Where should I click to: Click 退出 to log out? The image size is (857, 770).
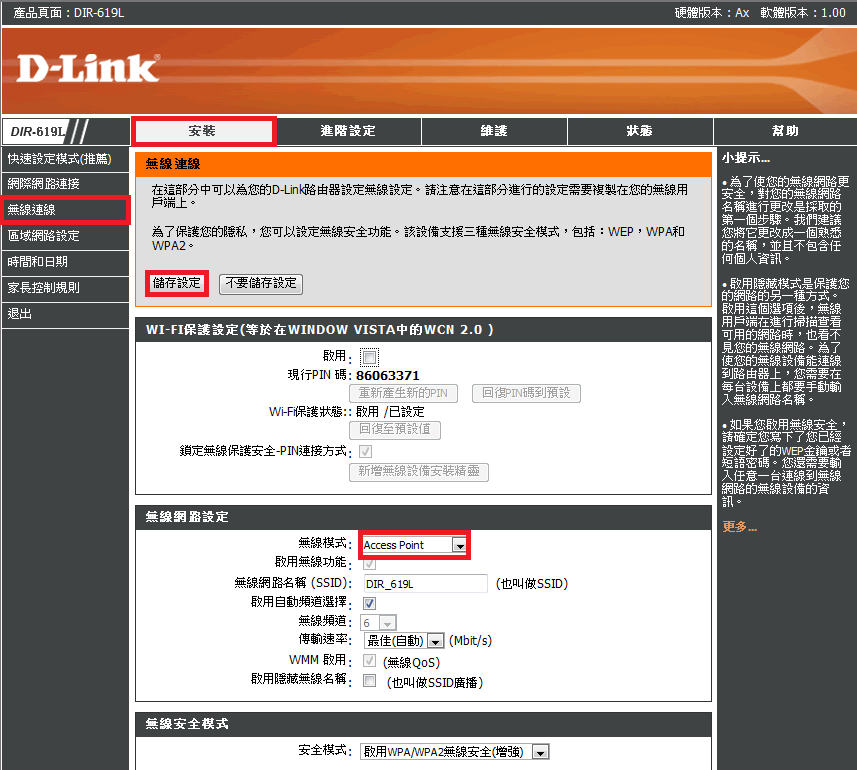coord(65,314)
